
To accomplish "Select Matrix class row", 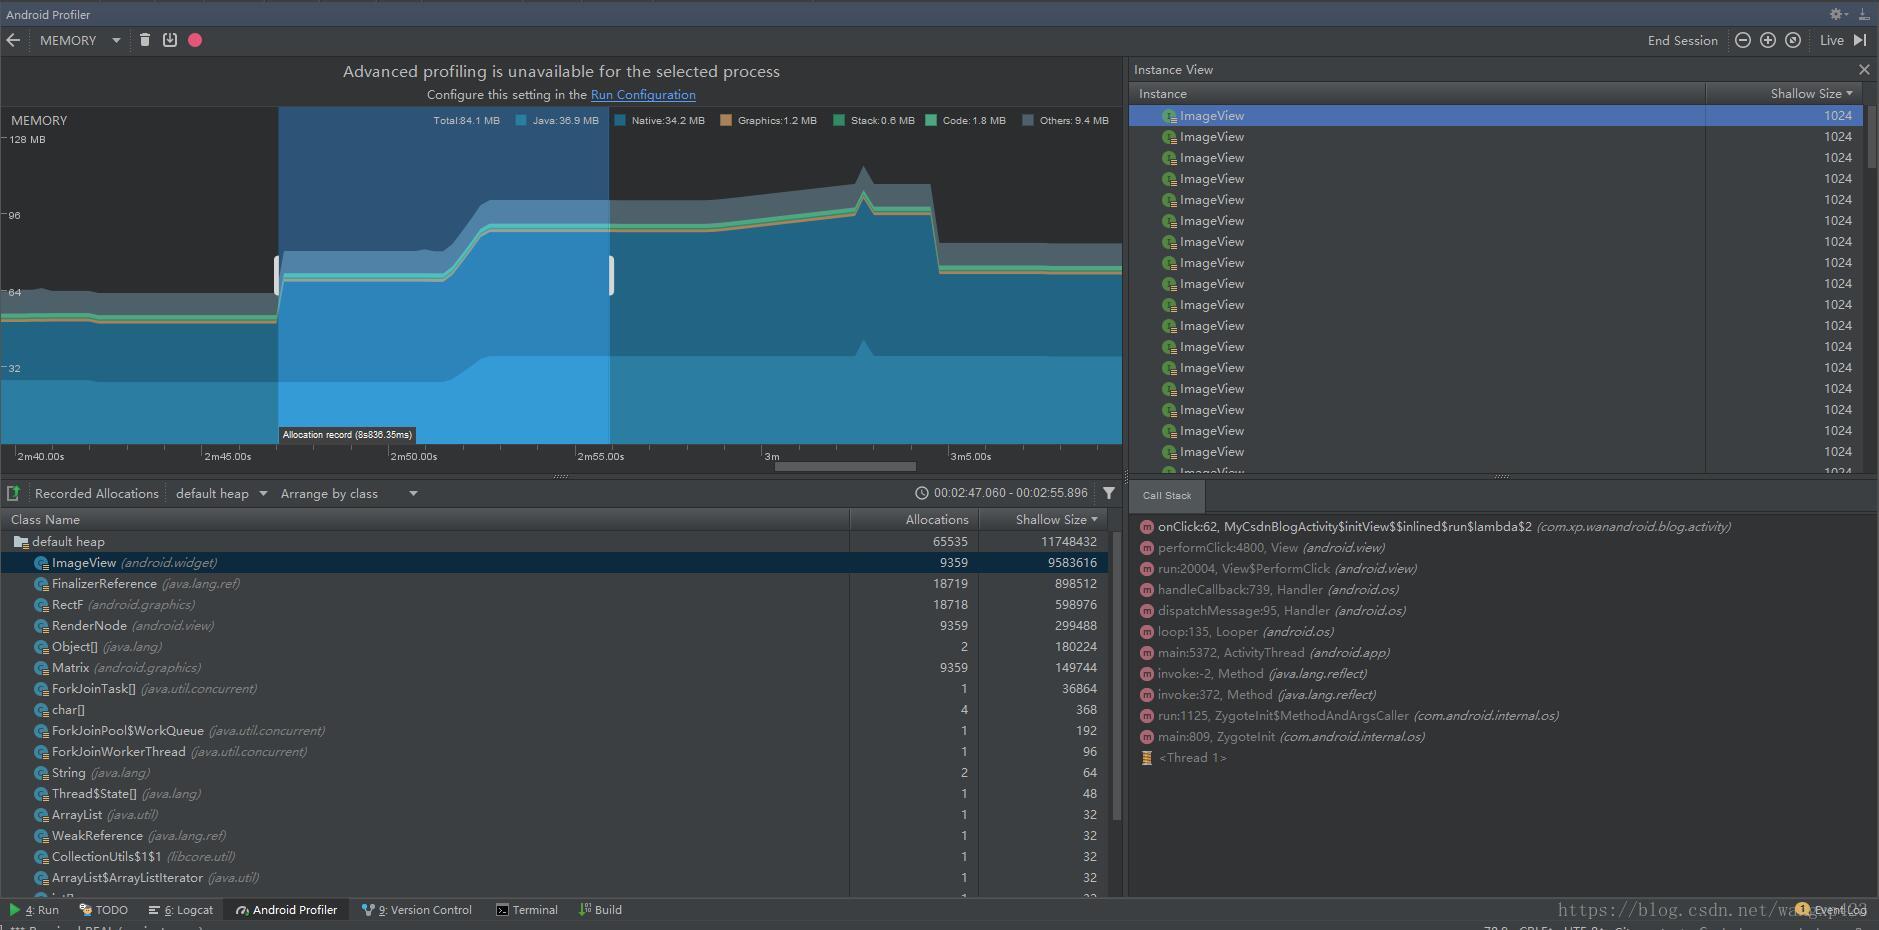I will (x=554, y=668).
